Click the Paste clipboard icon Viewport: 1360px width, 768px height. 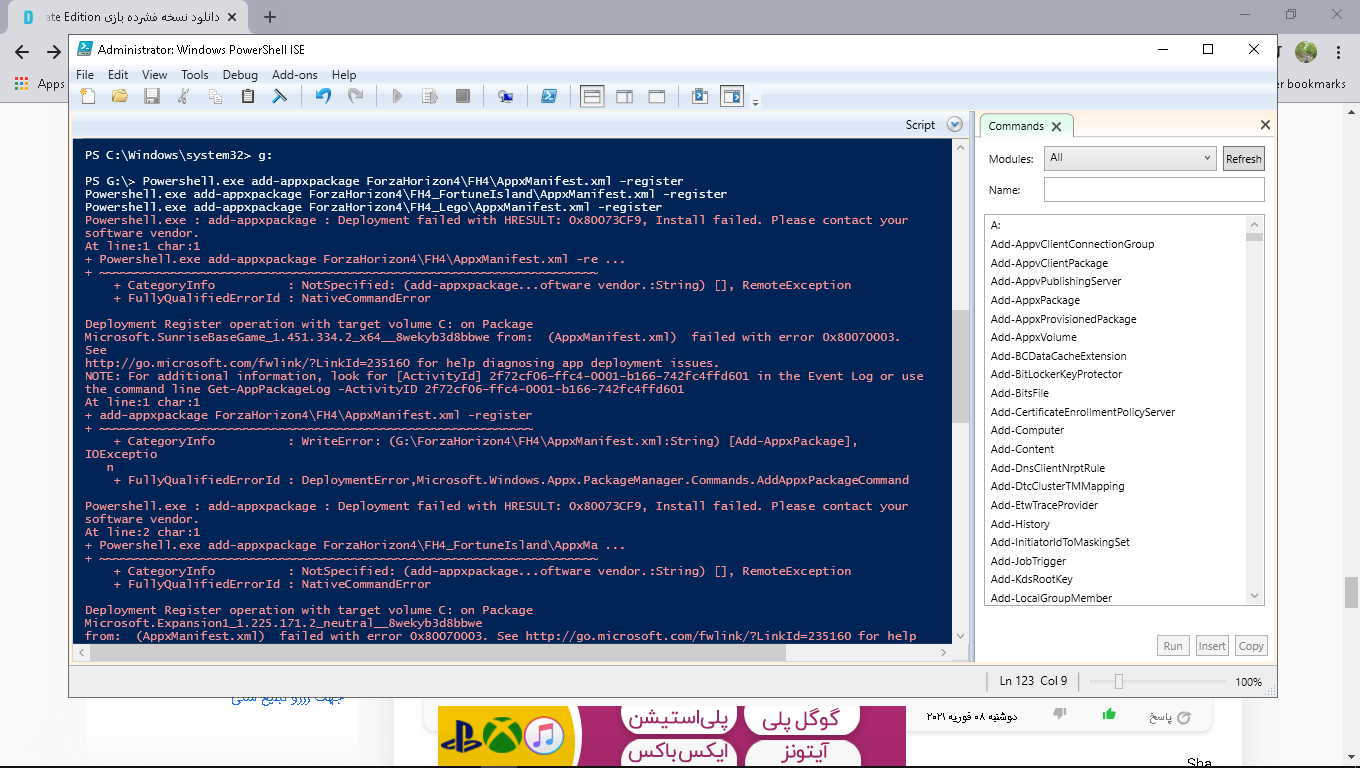click(x=247, y=97)
